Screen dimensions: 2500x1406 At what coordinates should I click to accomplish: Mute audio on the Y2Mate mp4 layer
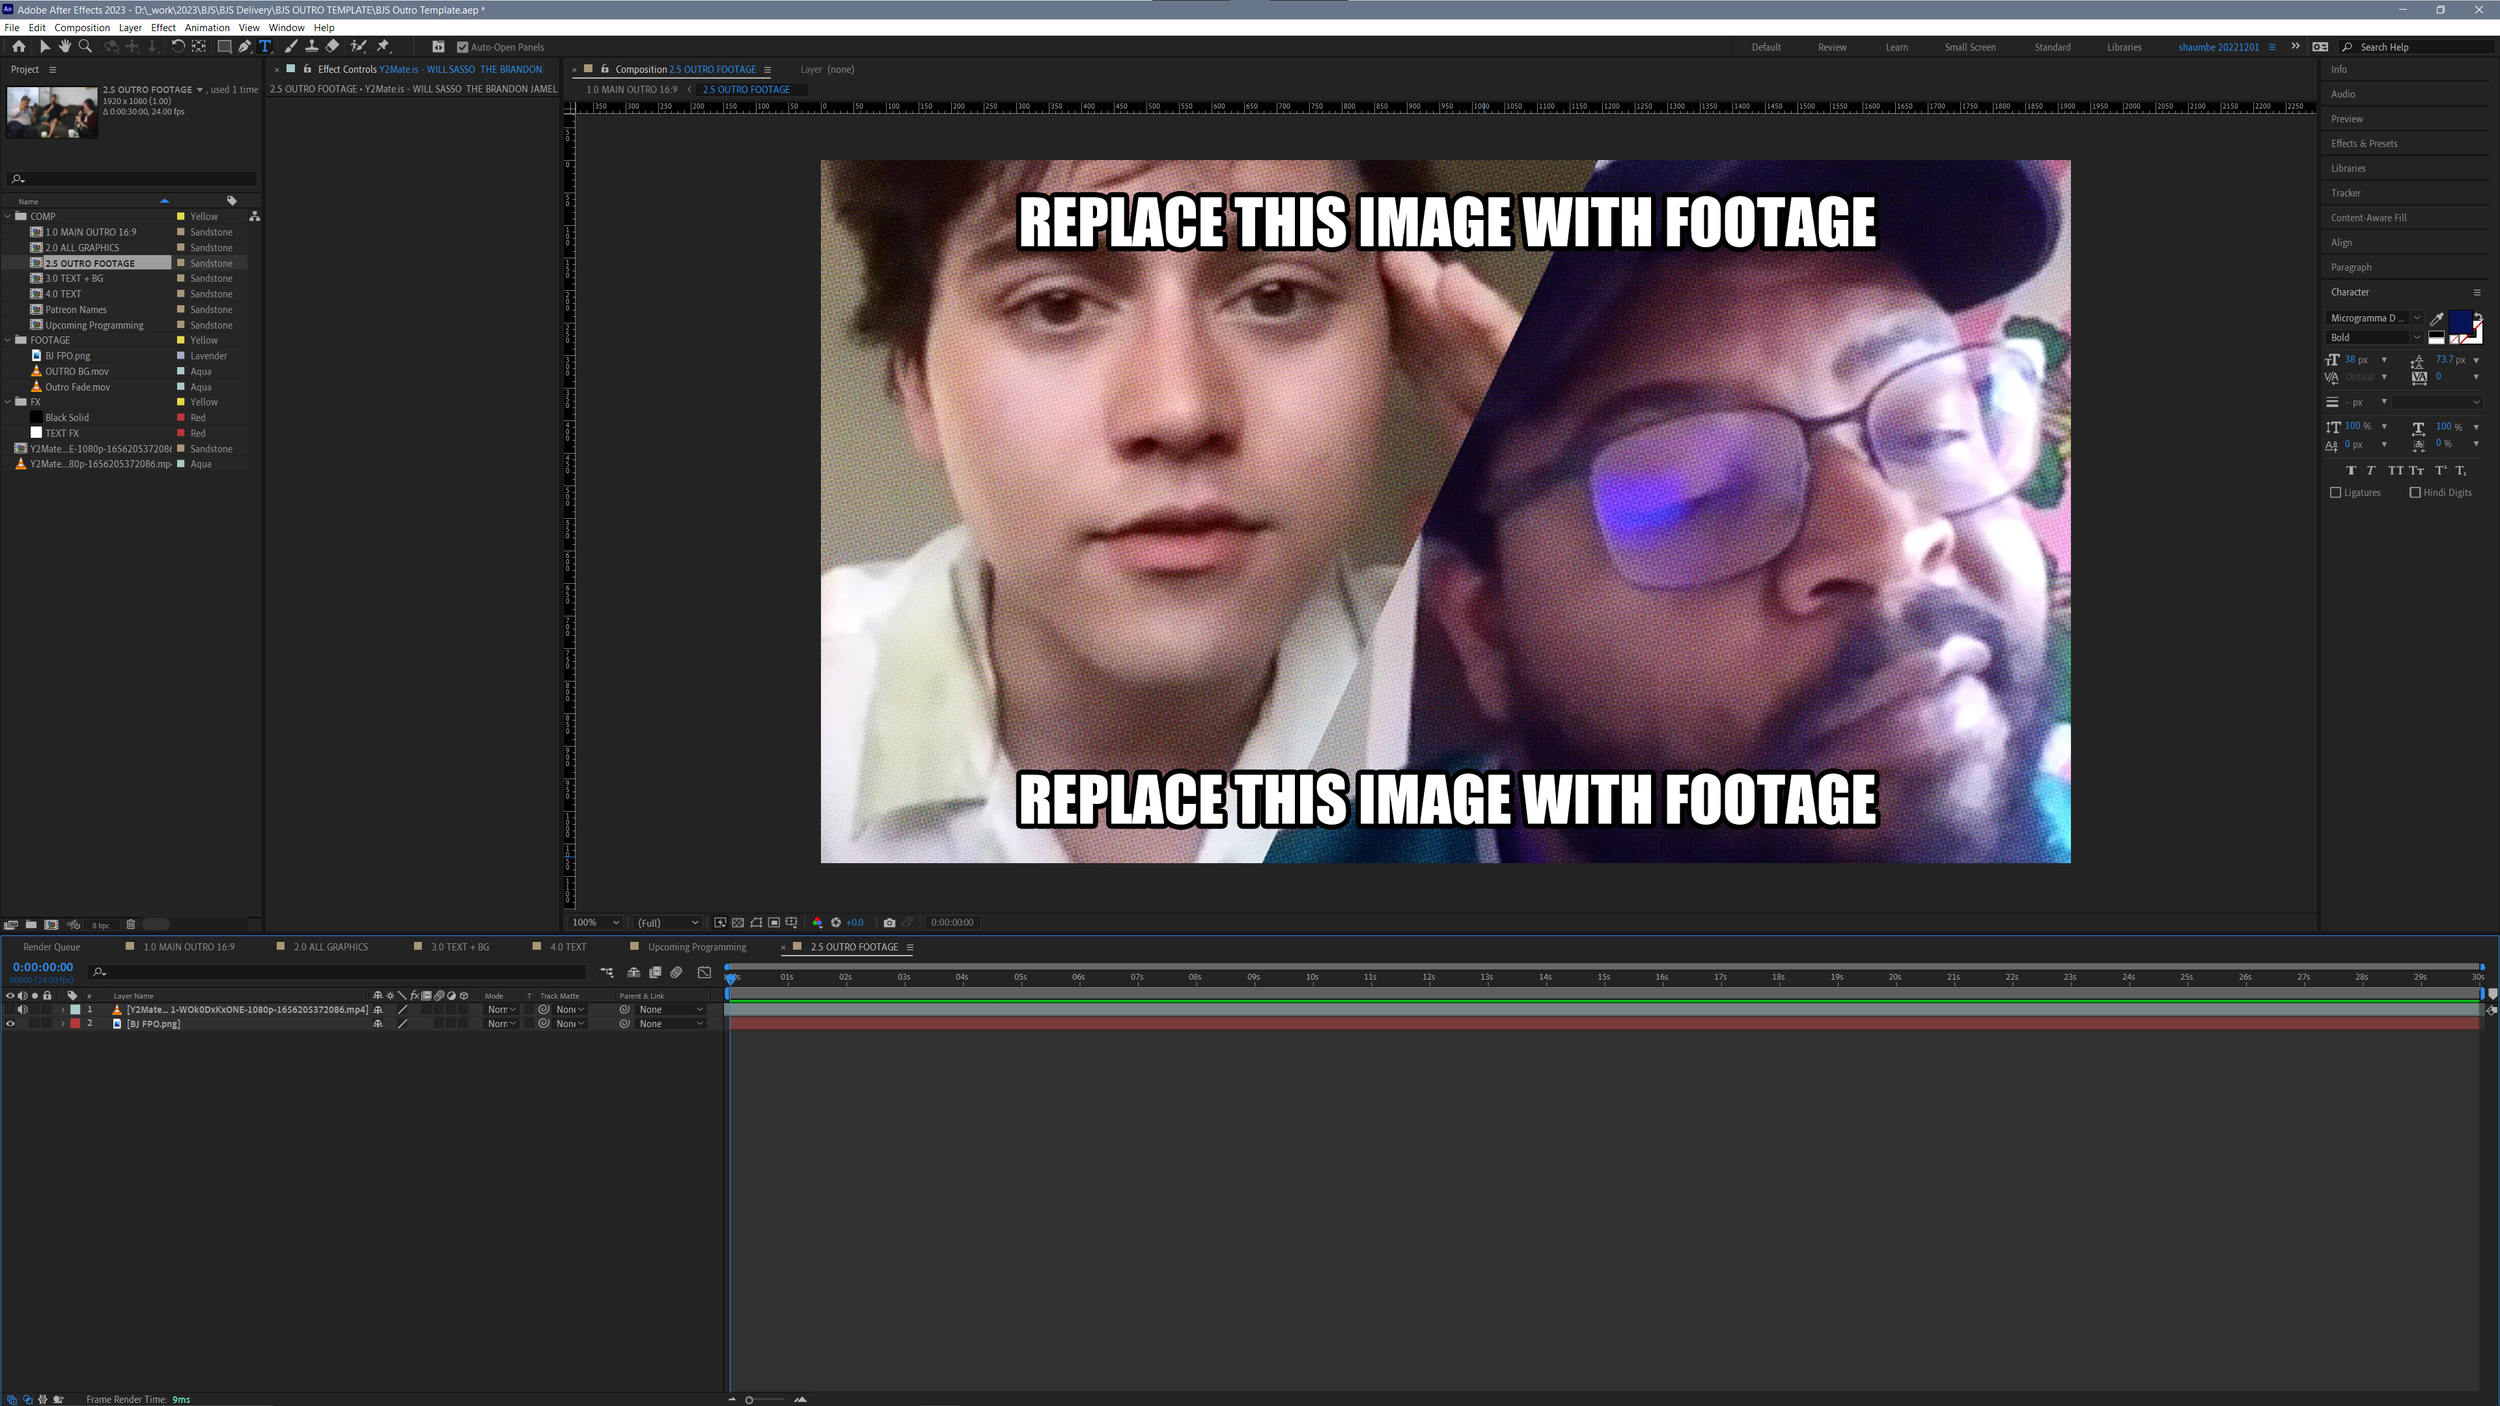click(23, 1009)
